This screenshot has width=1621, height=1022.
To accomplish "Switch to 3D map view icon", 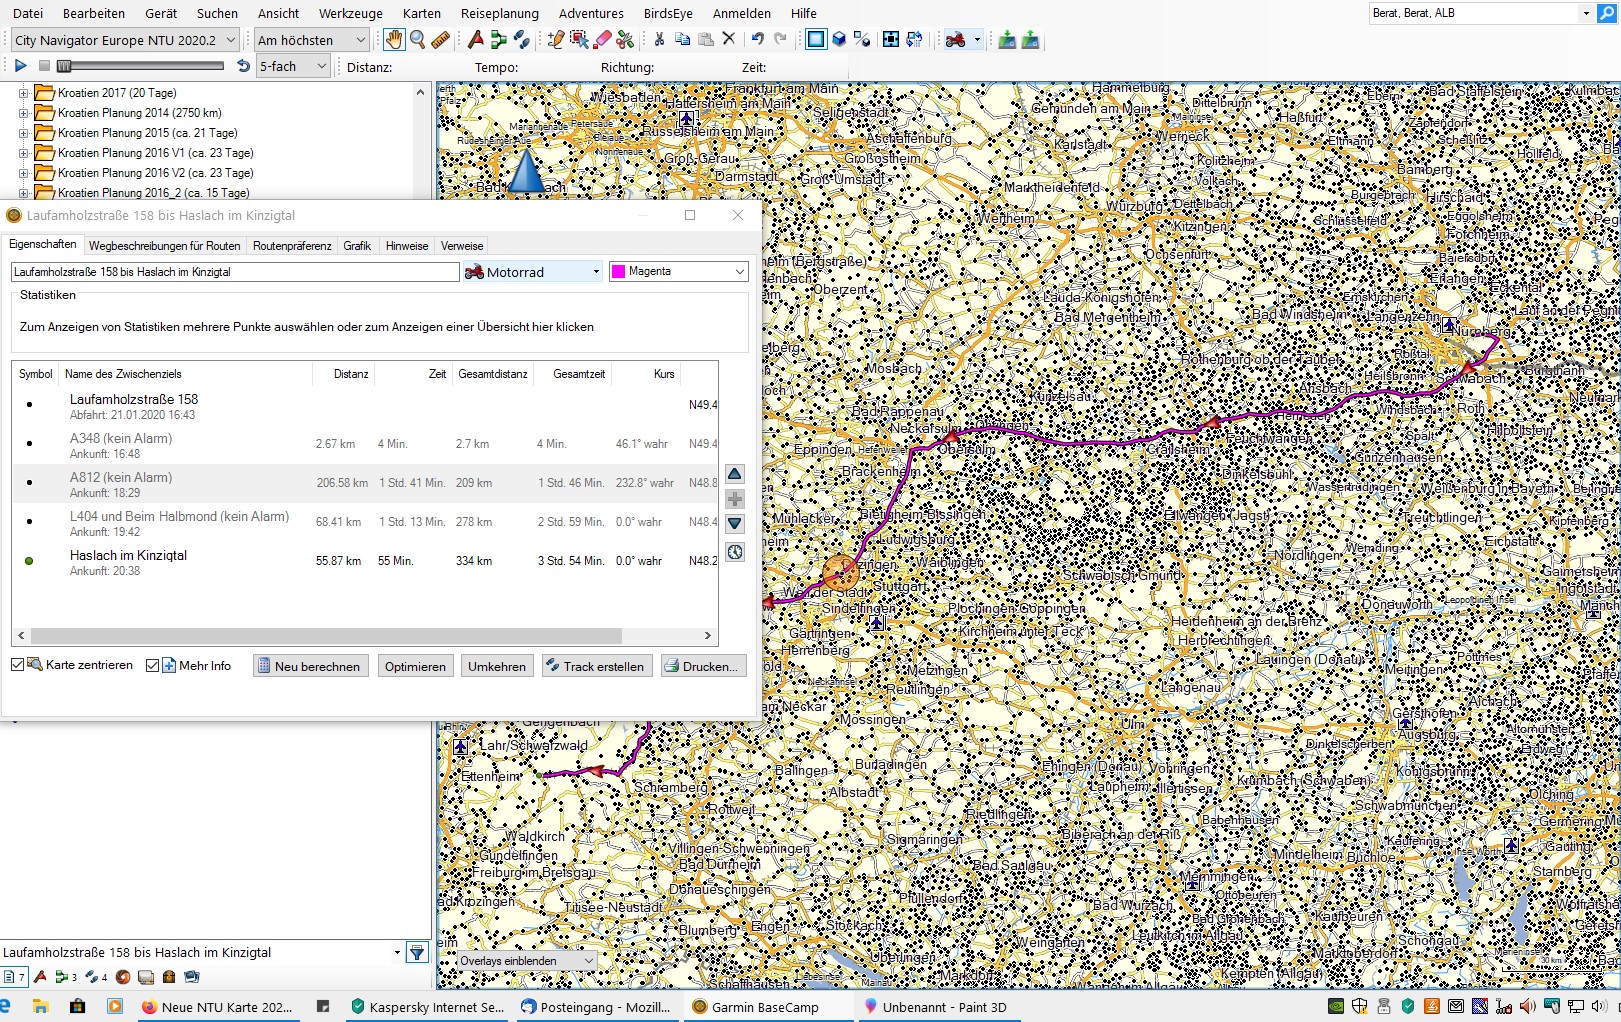I will 840,39.
